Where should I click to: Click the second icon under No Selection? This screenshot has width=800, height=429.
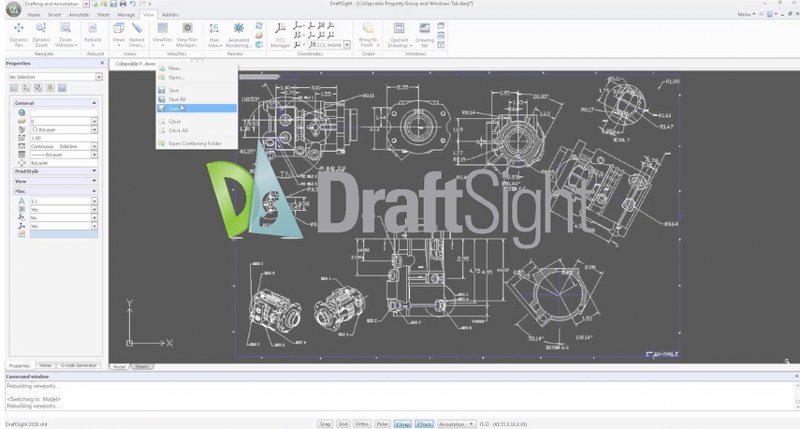pos(26,88)
